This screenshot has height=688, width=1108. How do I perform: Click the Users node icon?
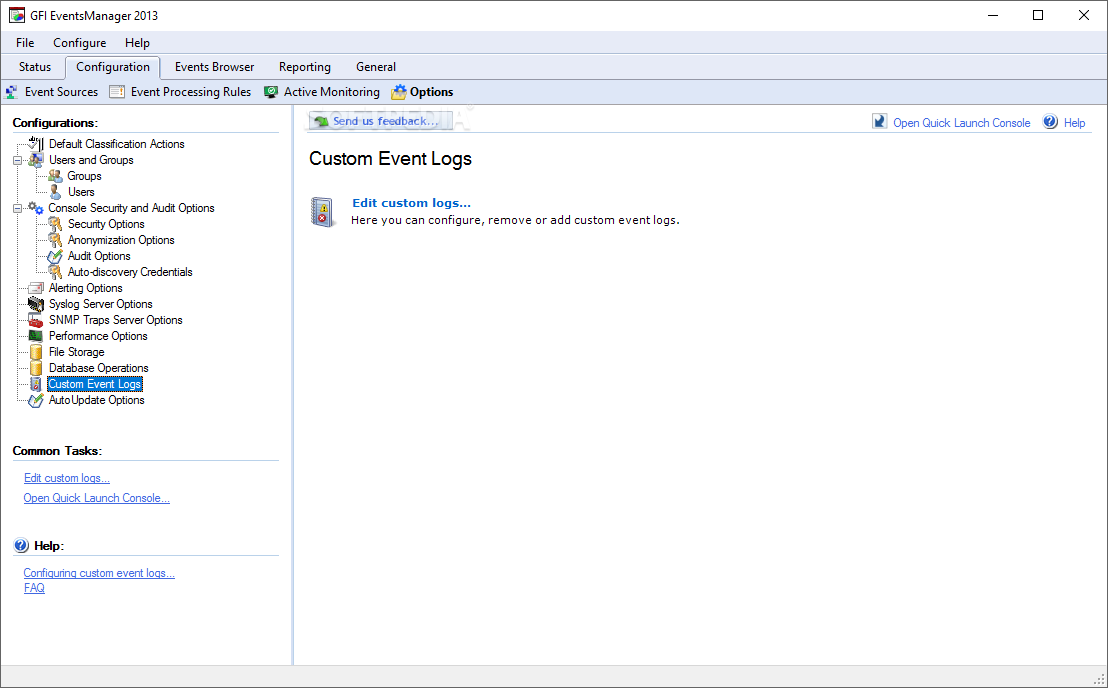pyautogui.click(x=55, y=192)
